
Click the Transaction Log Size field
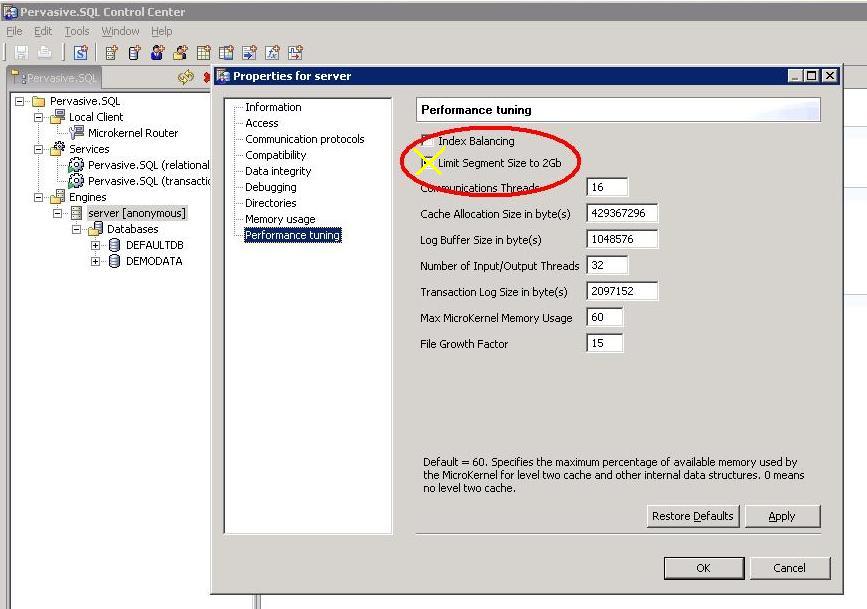(622, 291)
